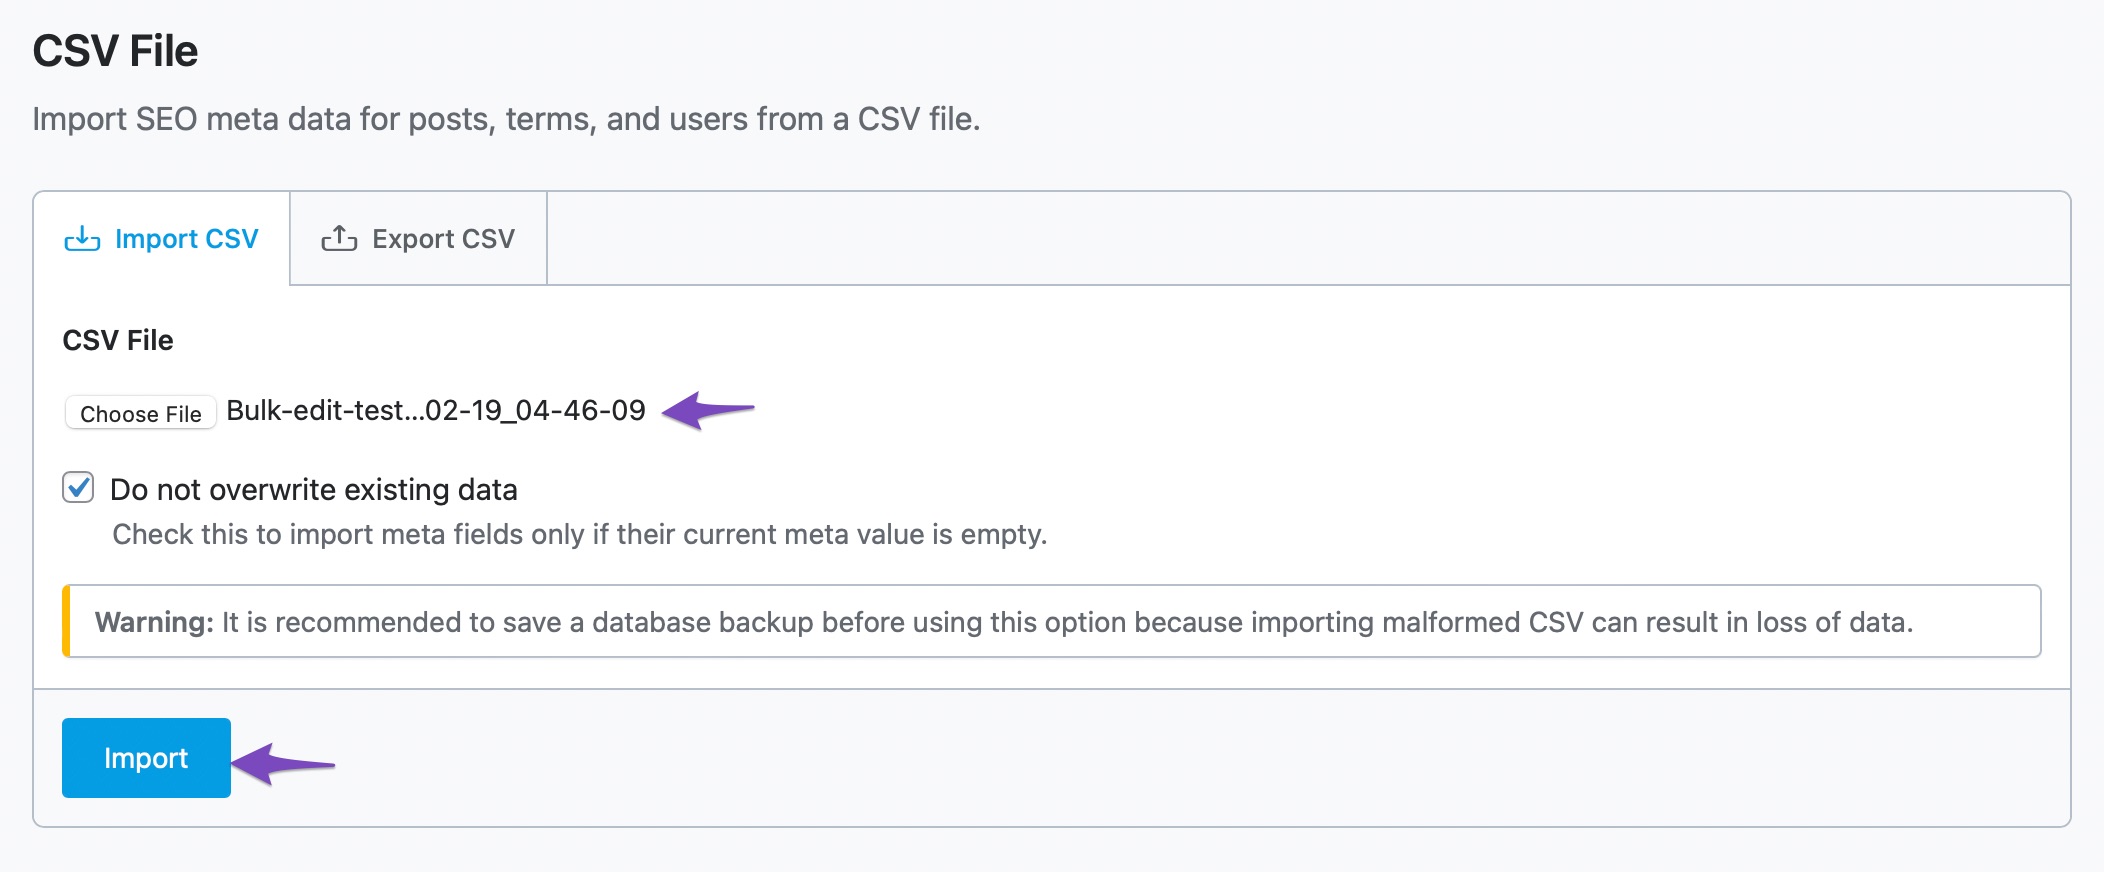This screenshot has width=2104, height=872.
Task: Click the Import CSV download icon
Action: pyautogui.click(x=82, y=239)
